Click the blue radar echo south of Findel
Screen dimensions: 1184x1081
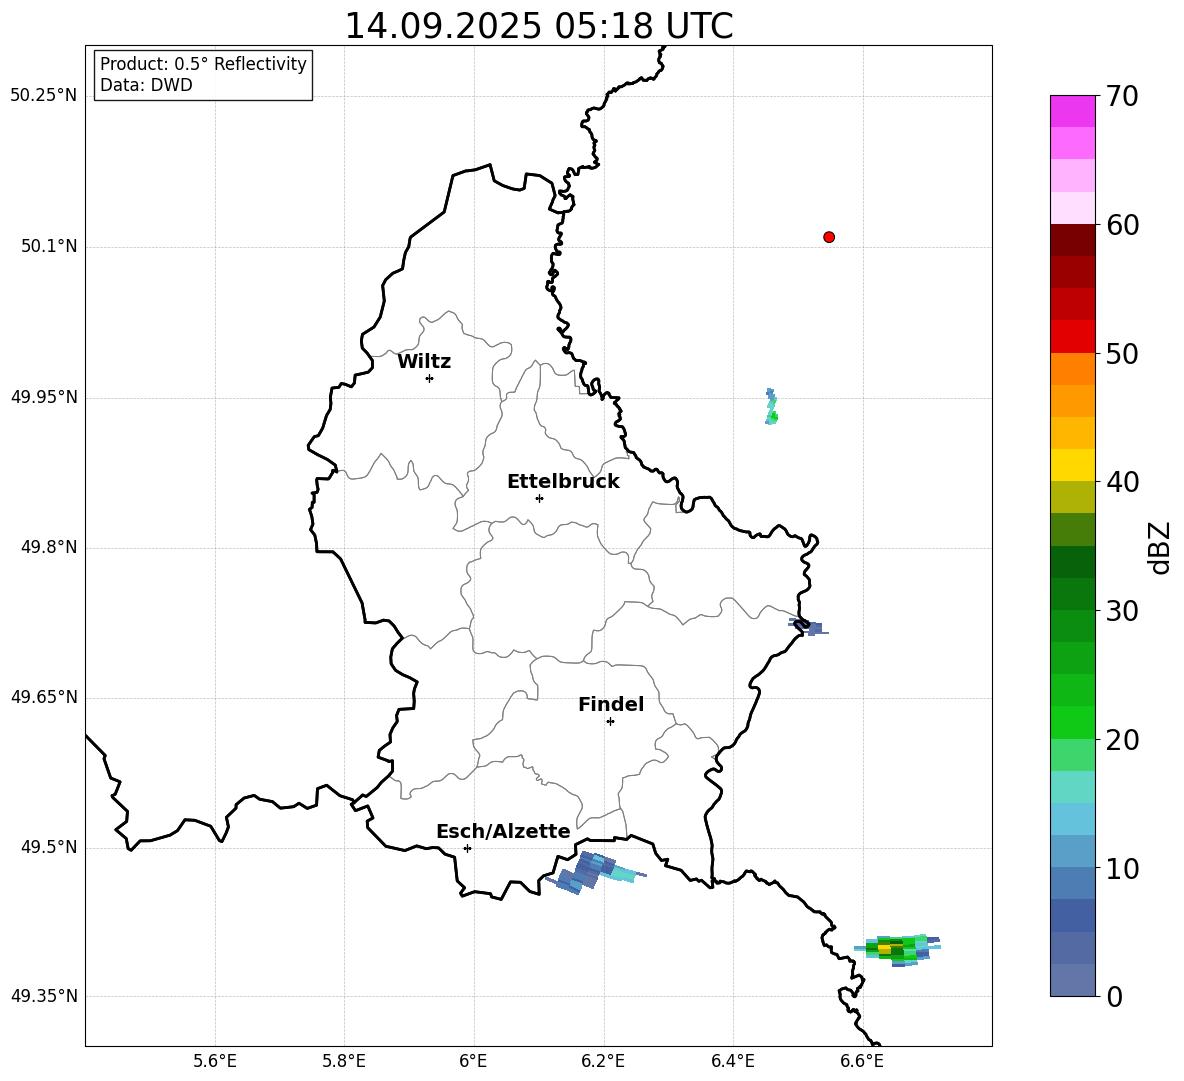tap(595, 872)
